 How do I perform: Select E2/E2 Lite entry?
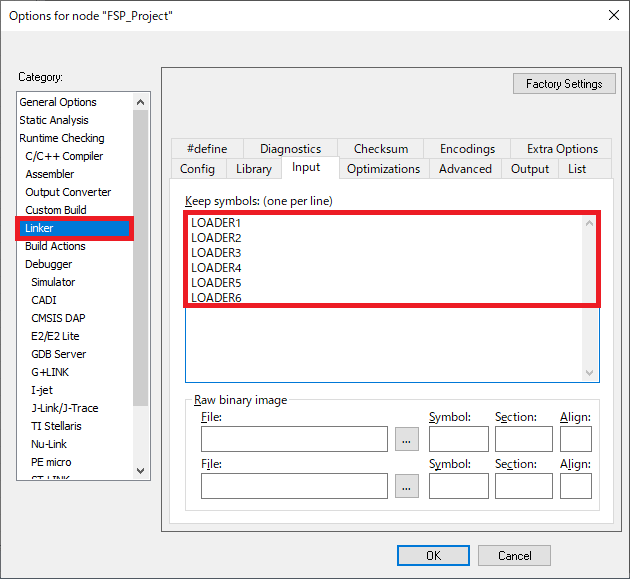click(55, 336)
